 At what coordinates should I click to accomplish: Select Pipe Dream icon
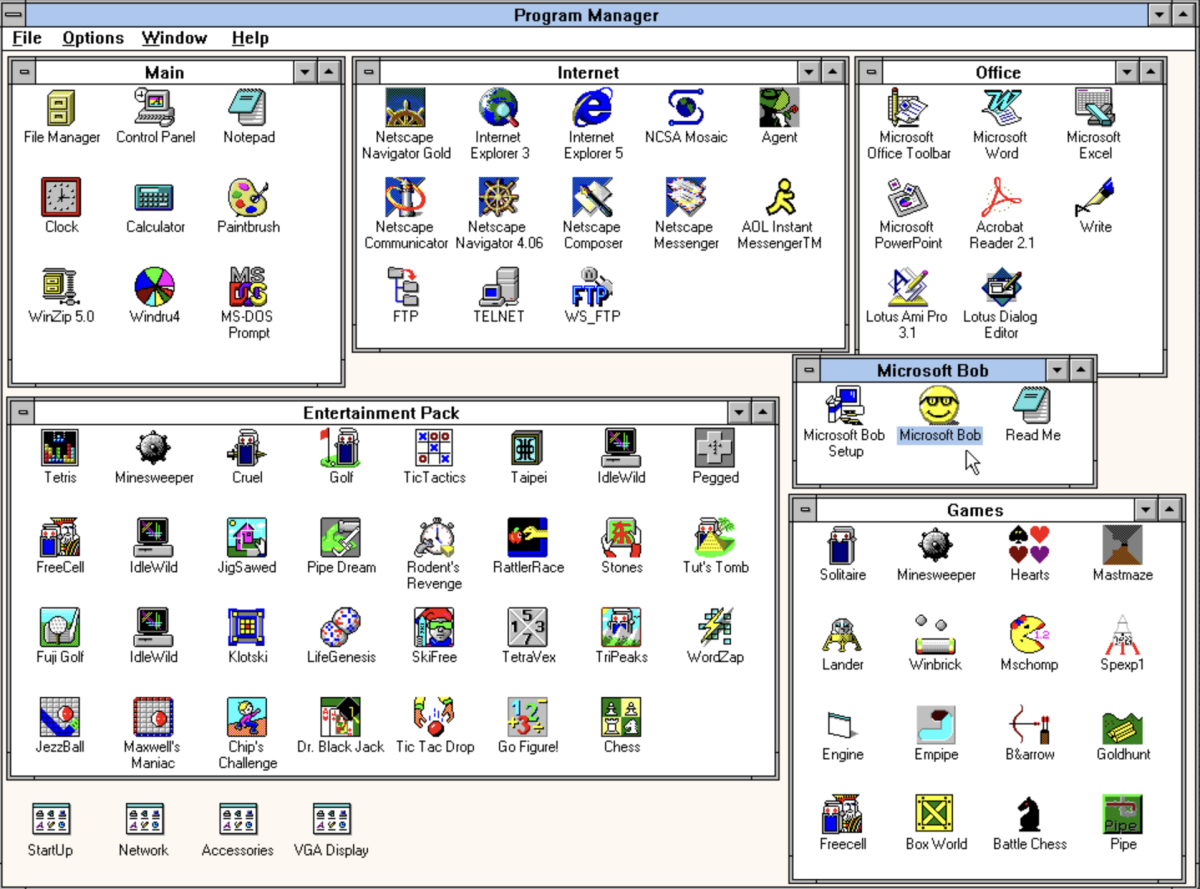tap(341, 538)
